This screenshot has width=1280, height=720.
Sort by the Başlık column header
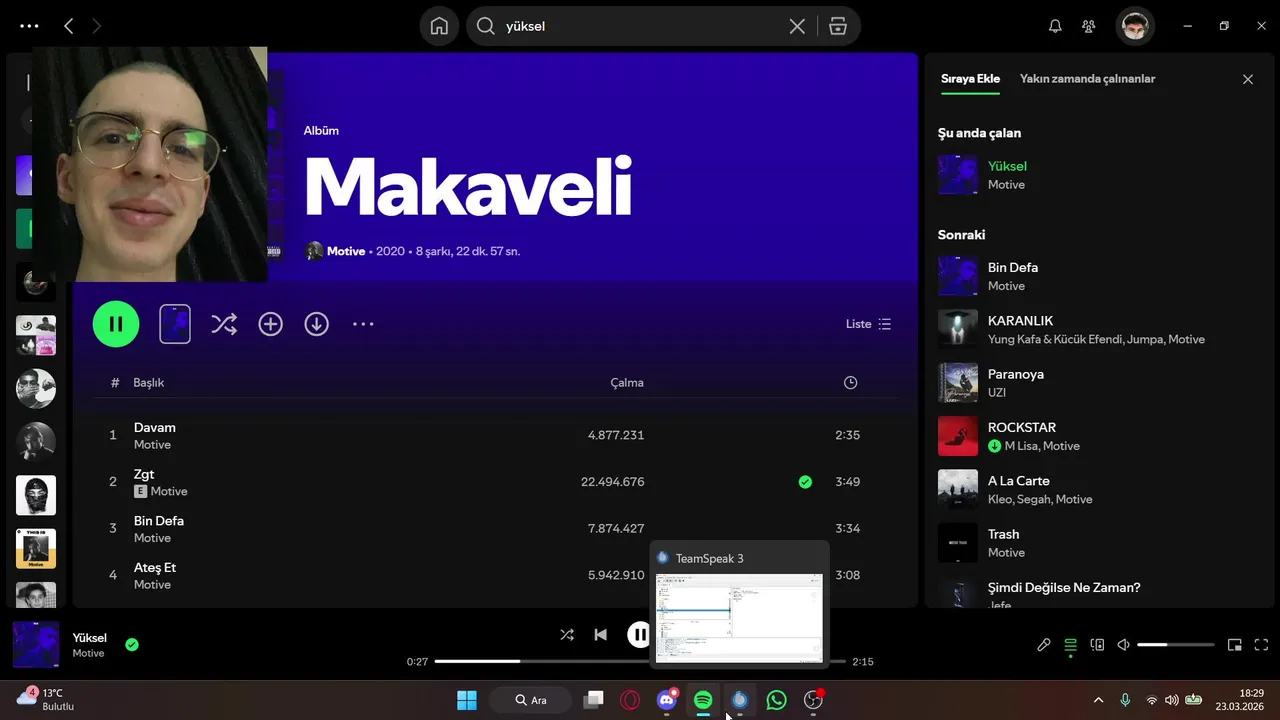pos(149,383)
